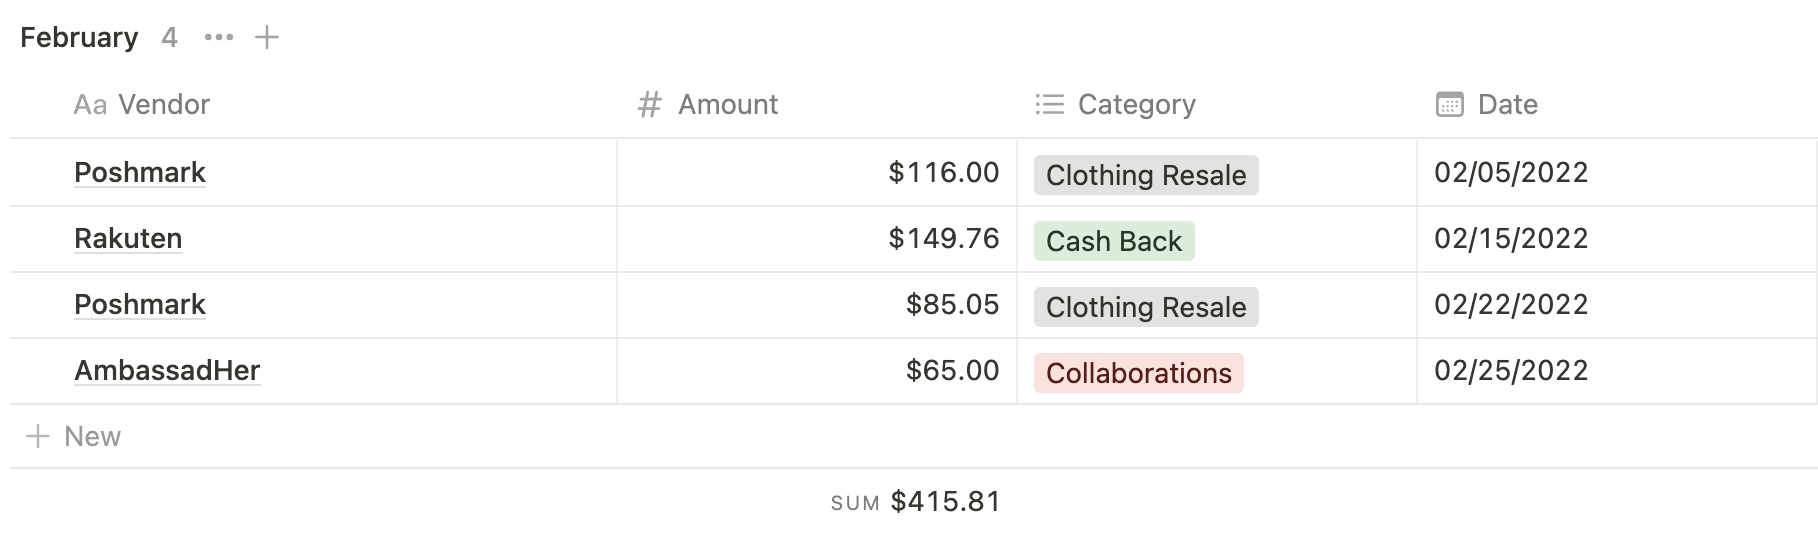
Task: Select the red Collaborations tag
Action: (x=1138, y=373)
